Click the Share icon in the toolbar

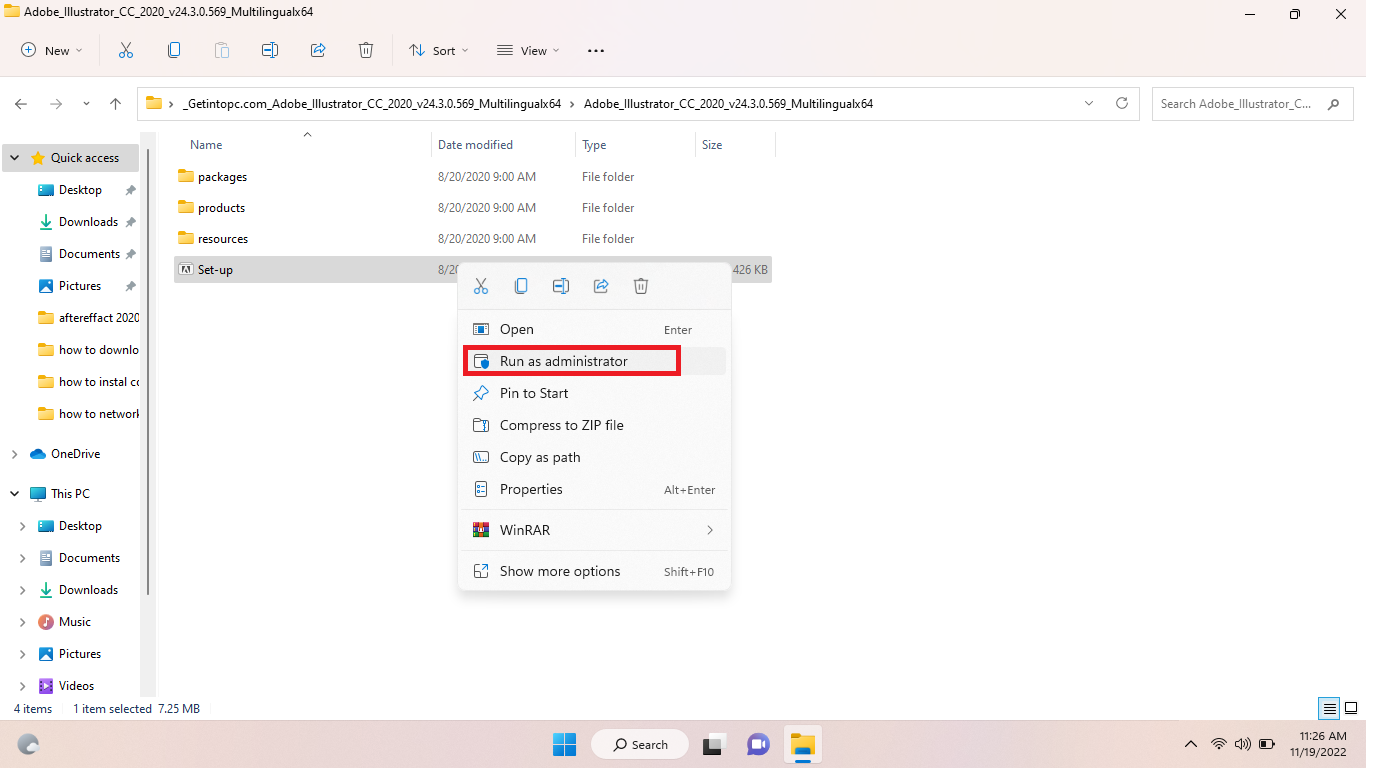pos(318,50)
